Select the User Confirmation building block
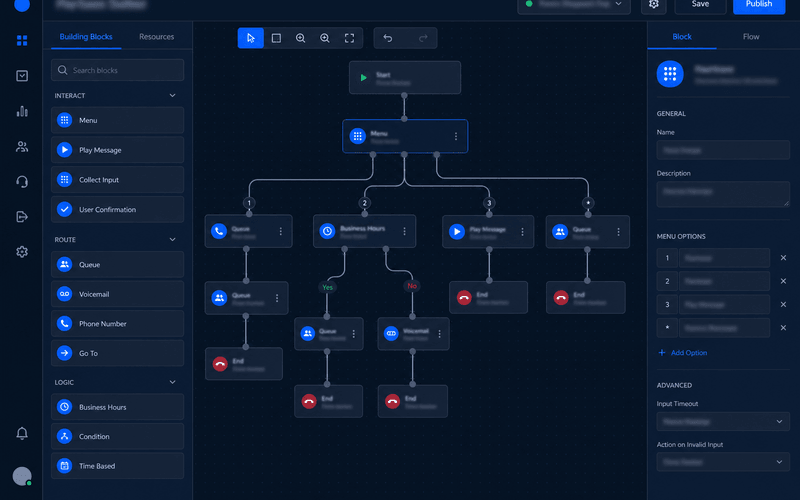This screenshot has height=500, width=800. [117, 209]
